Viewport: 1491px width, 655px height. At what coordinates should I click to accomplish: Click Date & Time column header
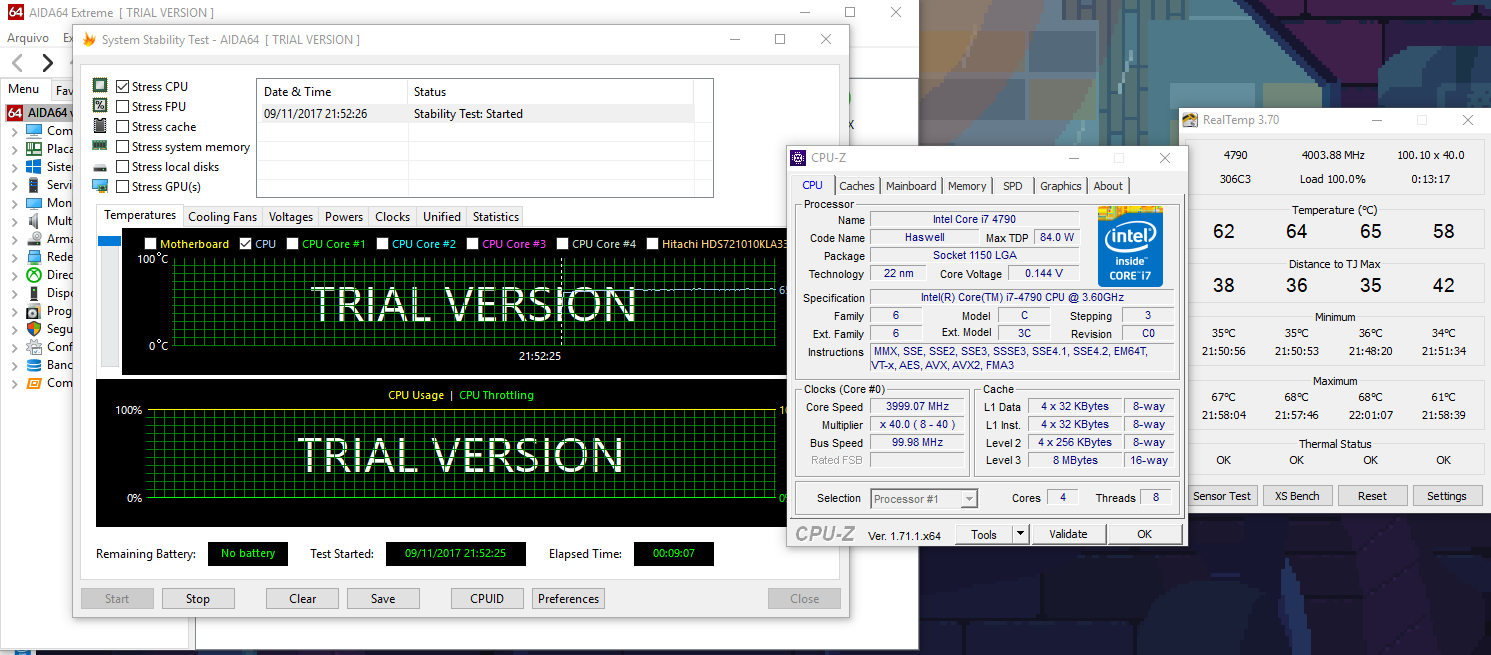pyautogui.click(x=332, y=92)
